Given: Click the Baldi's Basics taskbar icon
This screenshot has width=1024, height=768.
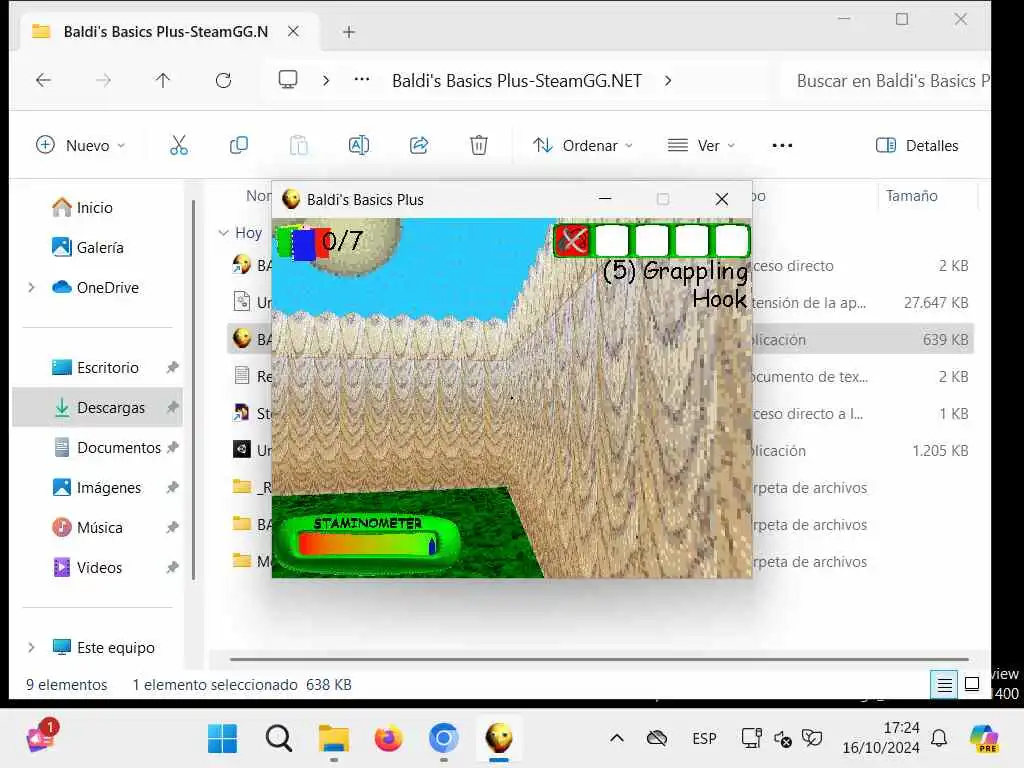Looking at the screenshot, I should pos(499,739).
